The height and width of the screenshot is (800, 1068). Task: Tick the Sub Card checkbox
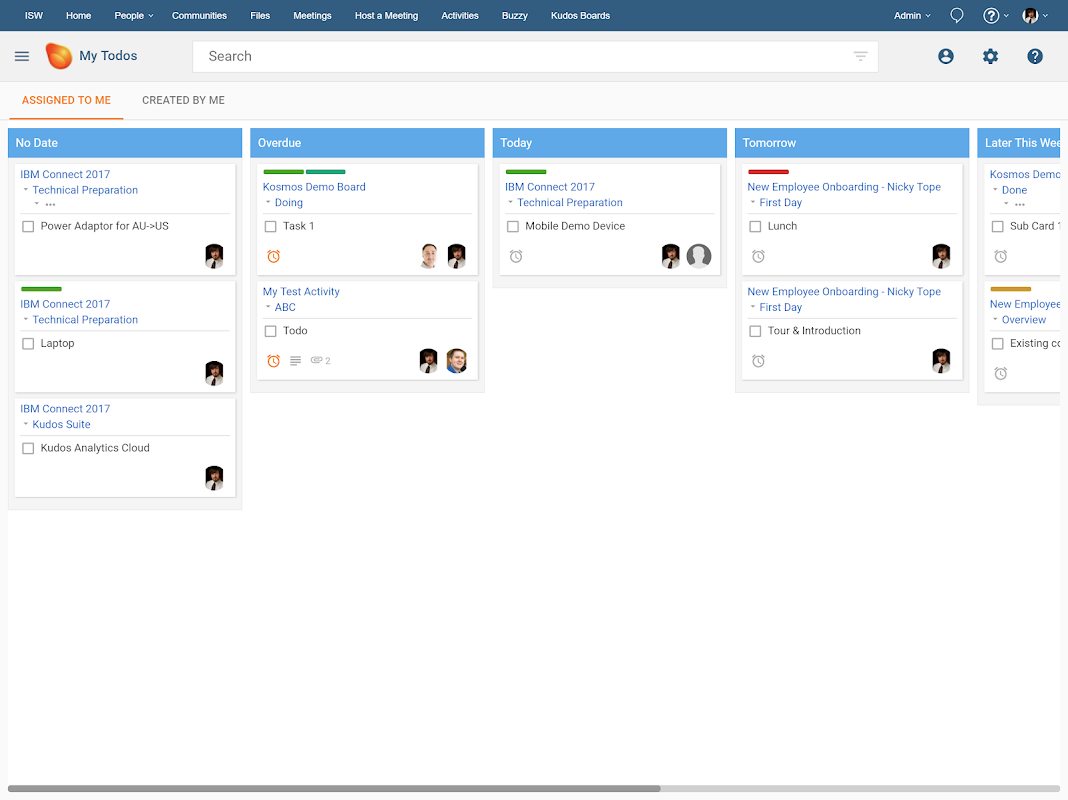tap(998, 226)
